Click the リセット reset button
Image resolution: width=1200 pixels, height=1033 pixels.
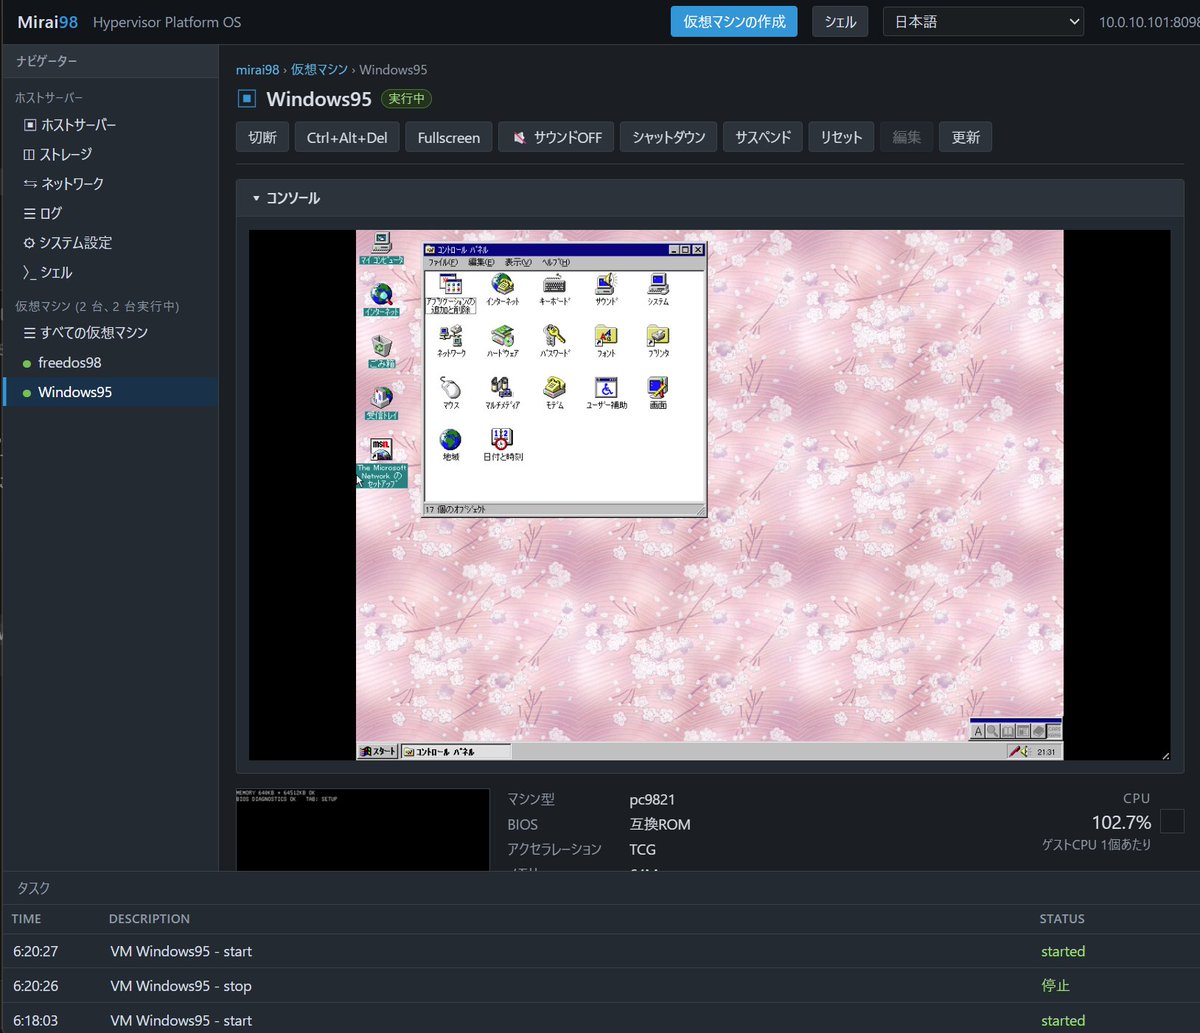pyautogui.click(x=841, y=137)
